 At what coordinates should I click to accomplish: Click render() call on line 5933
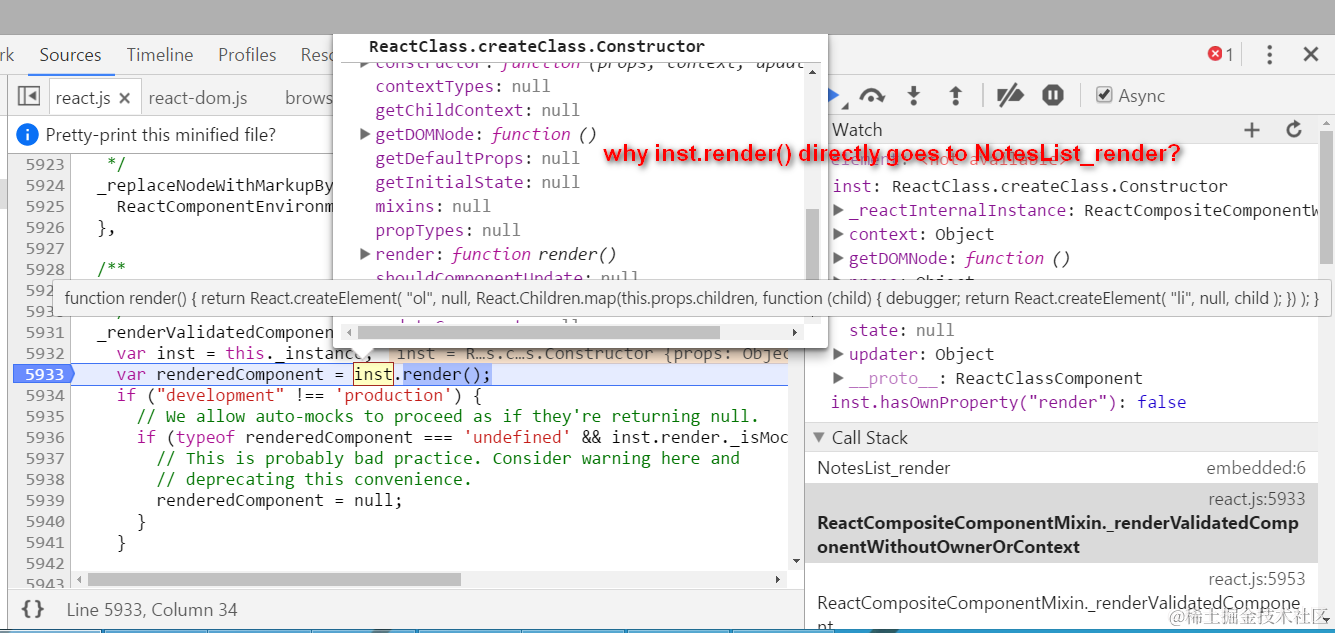pyautogui.click(x=446, y=374)
